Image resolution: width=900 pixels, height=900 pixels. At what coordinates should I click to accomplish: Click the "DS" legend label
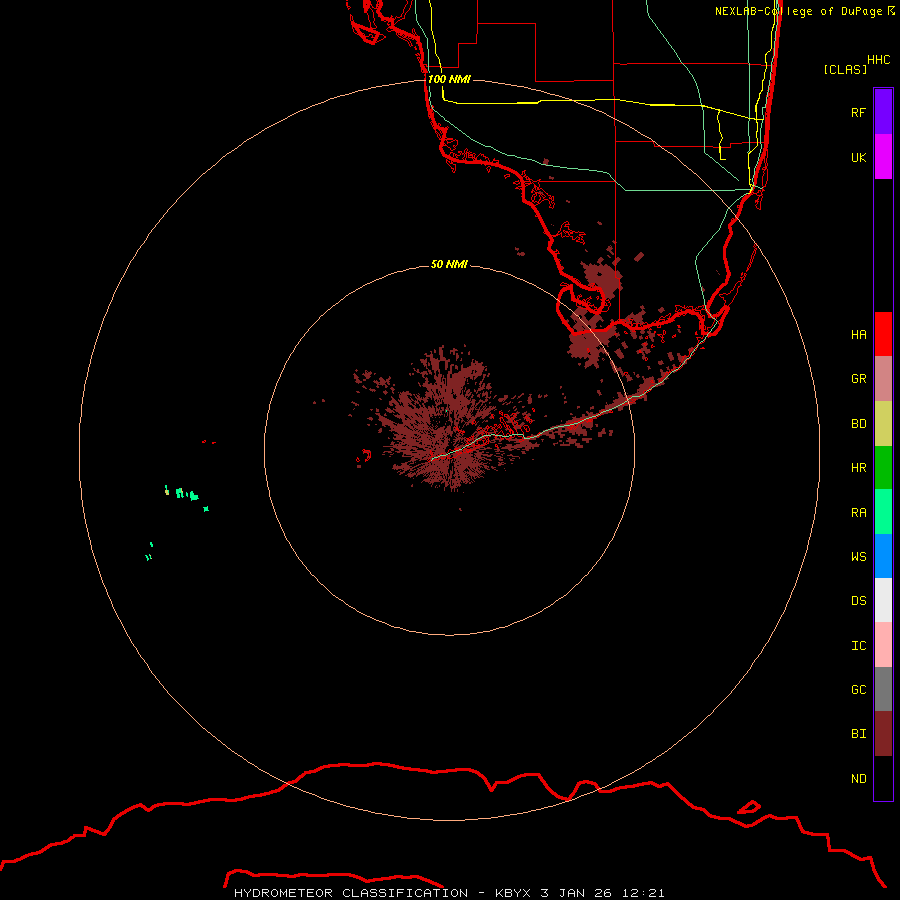pos(858,601)
